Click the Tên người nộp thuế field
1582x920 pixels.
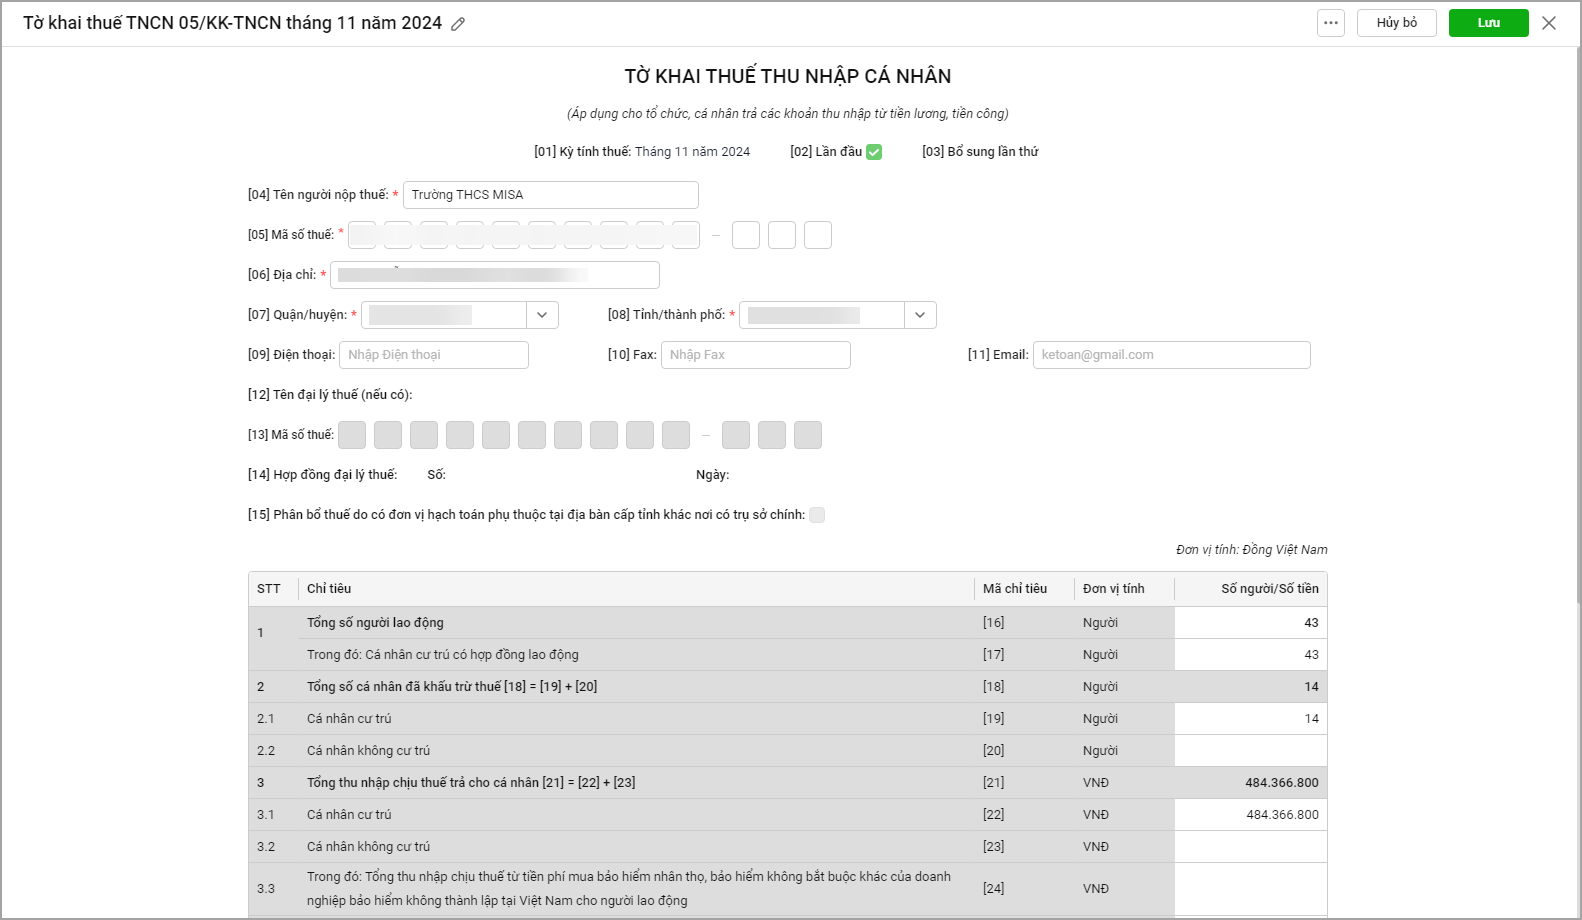[550, 195]
